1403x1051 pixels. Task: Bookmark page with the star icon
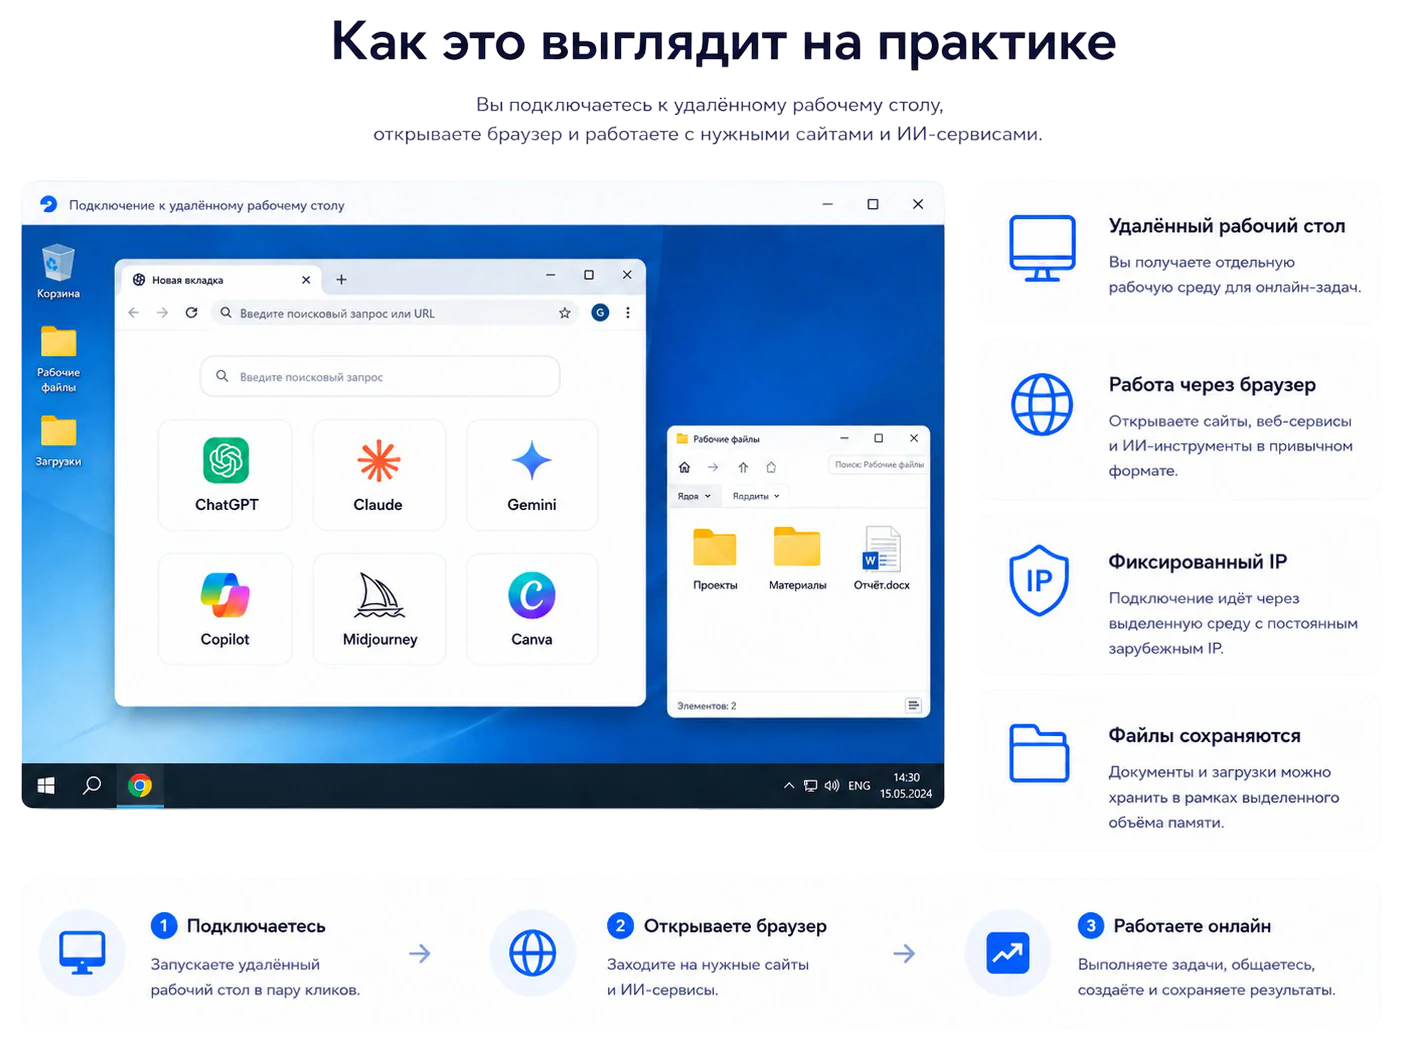pos(565,313)
